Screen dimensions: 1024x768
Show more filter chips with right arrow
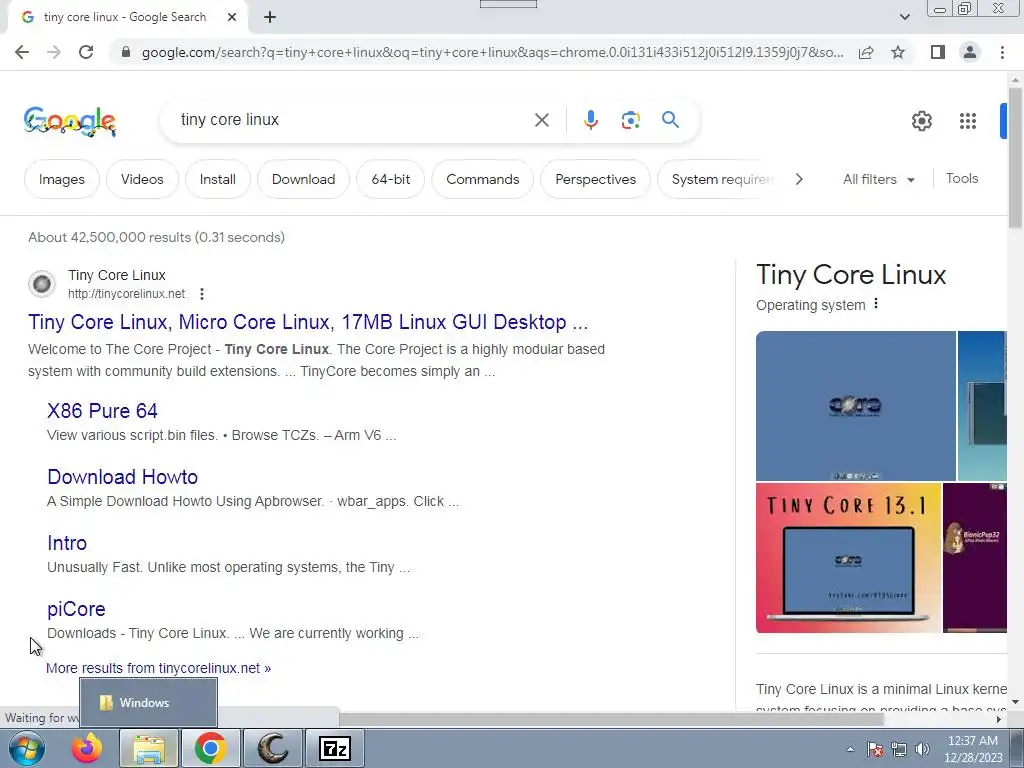click(799, 179)
